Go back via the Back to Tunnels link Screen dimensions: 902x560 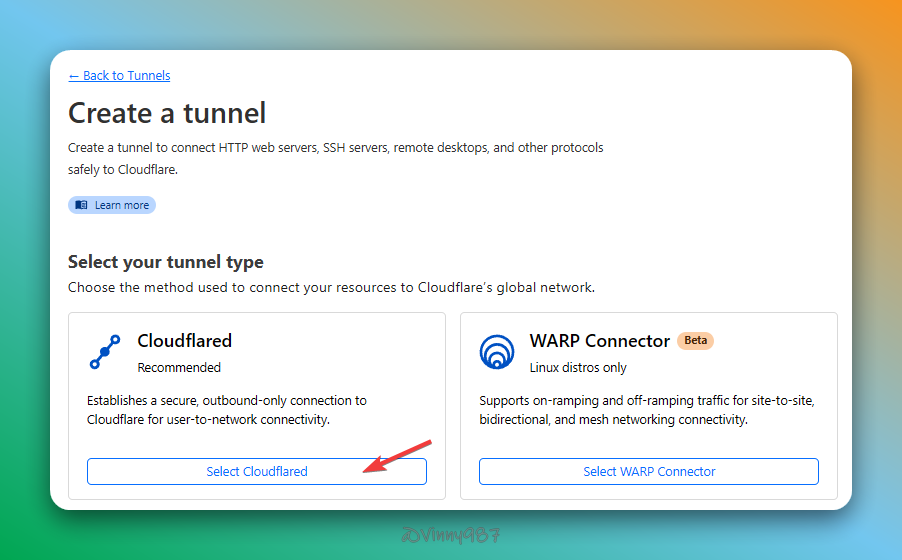tap(119, 76)
